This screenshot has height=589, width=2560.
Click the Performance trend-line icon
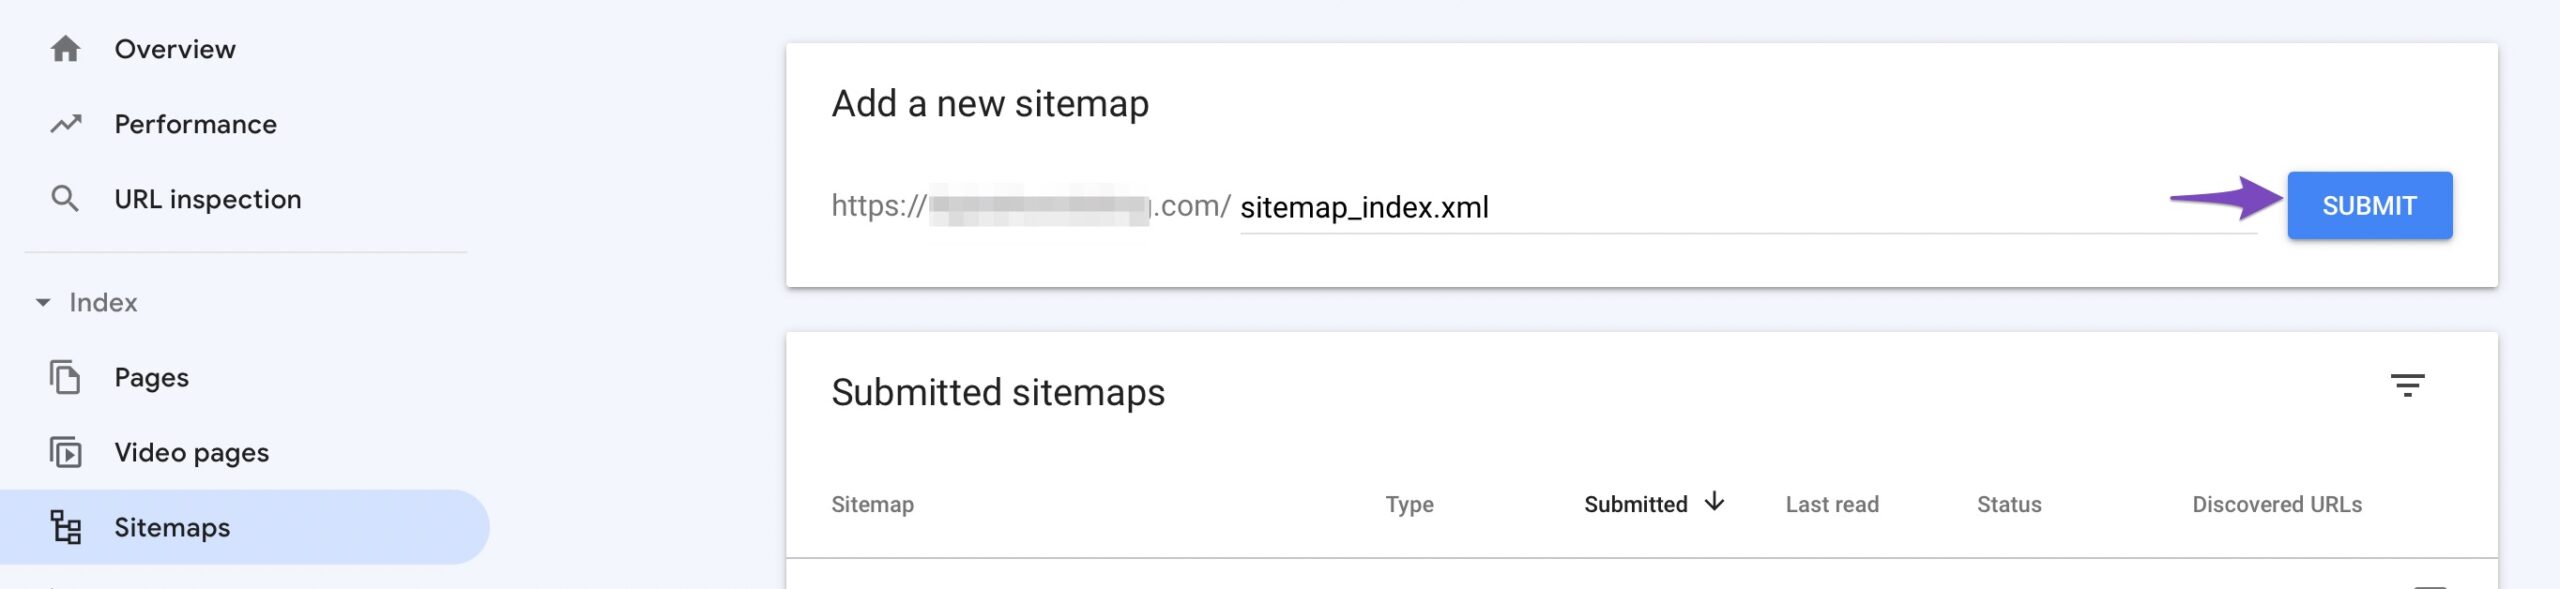pos(66,124)
